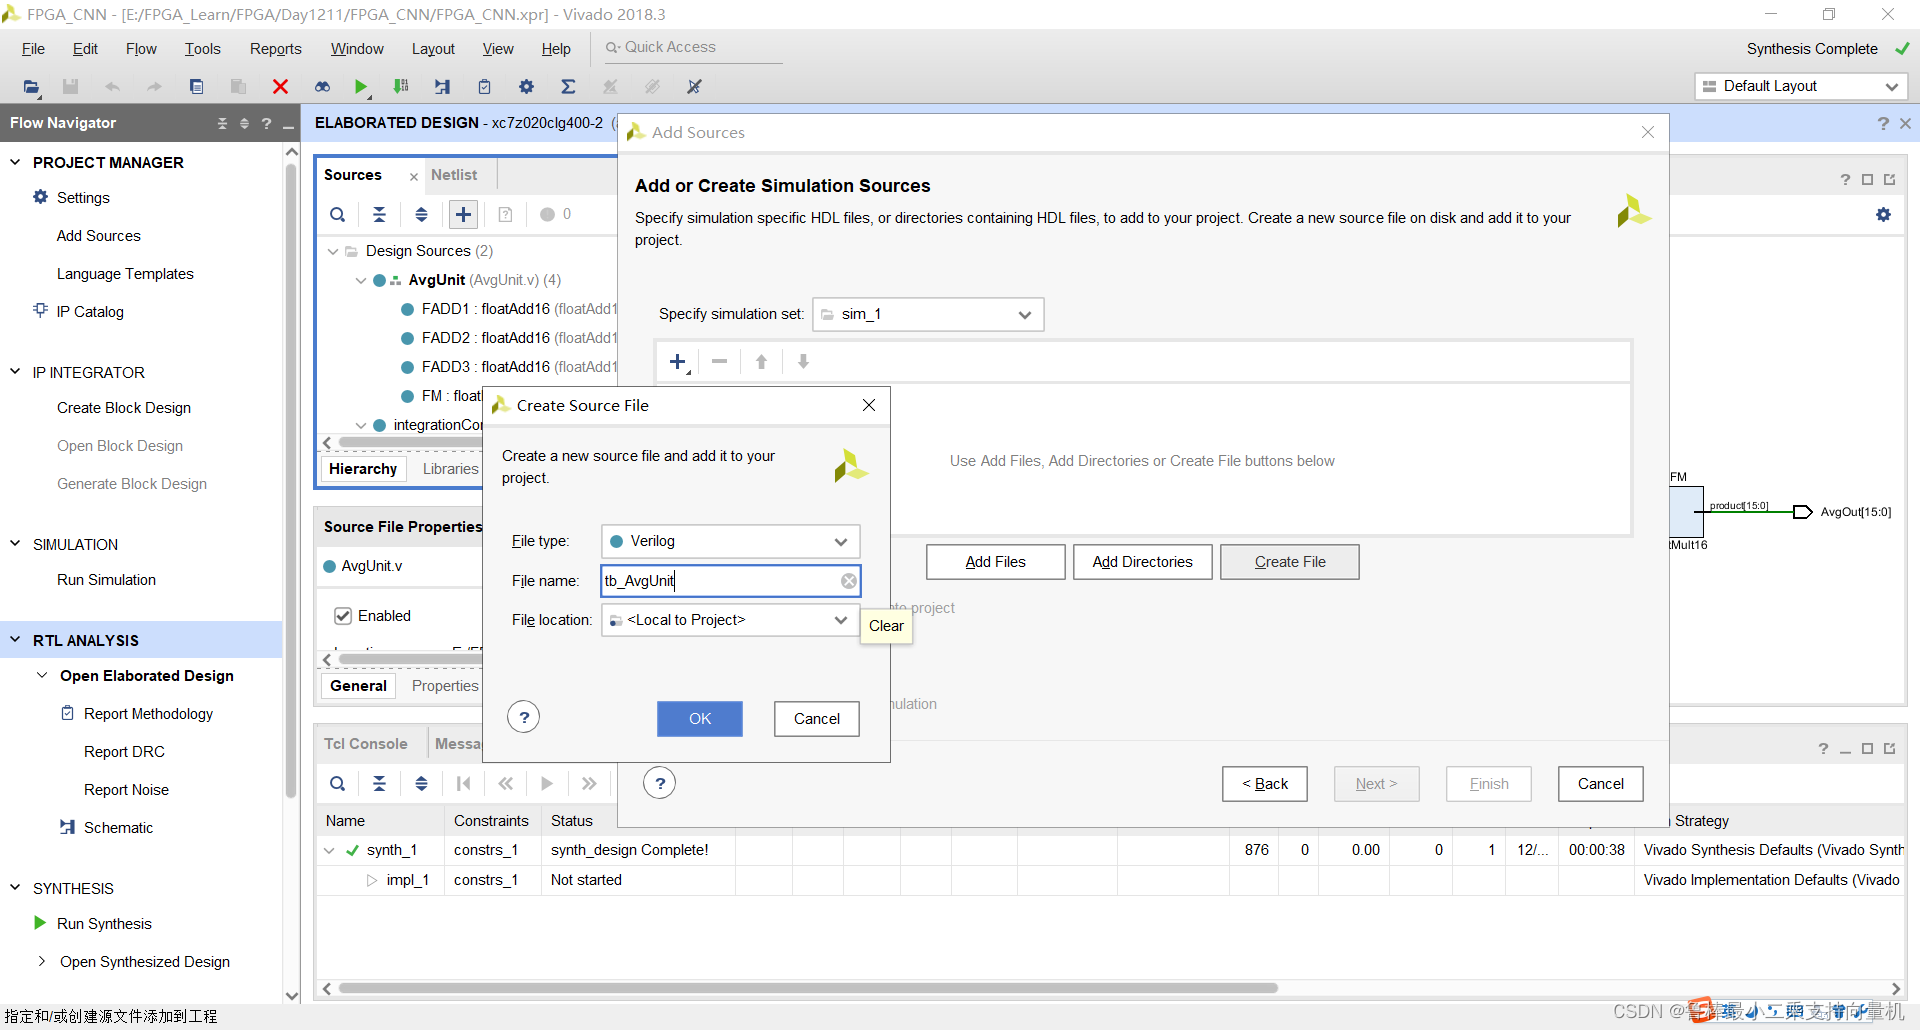Click the Add Directories button

click(1143, 562)
